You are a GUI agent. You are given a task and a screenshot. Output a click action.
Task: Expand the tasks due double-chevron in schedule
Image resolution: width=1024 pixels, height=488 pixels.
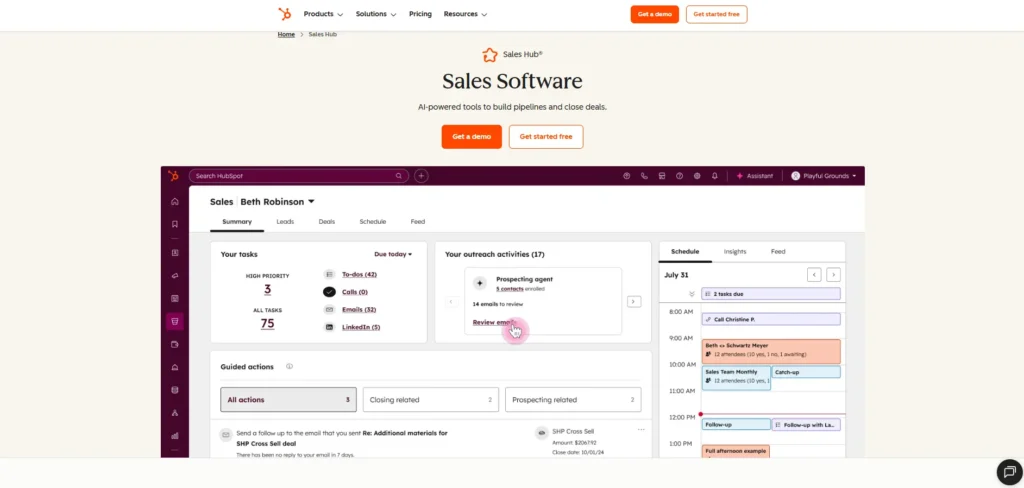coord(692,294)
